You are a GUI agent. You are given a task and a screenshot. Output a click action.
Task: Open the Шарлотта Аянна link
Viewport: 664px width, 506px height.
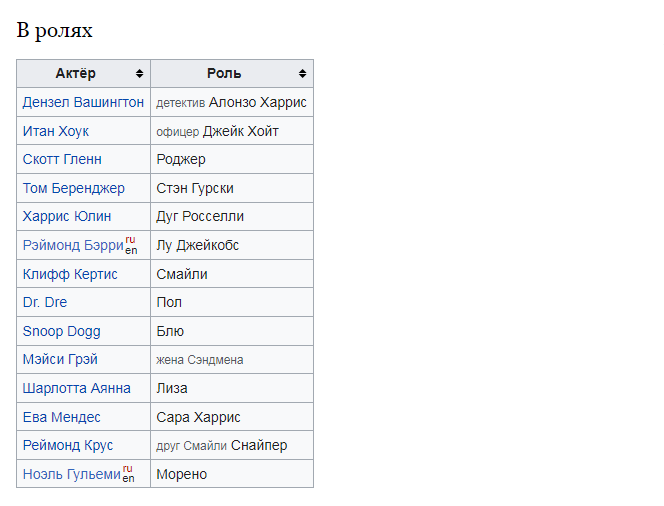77,388
